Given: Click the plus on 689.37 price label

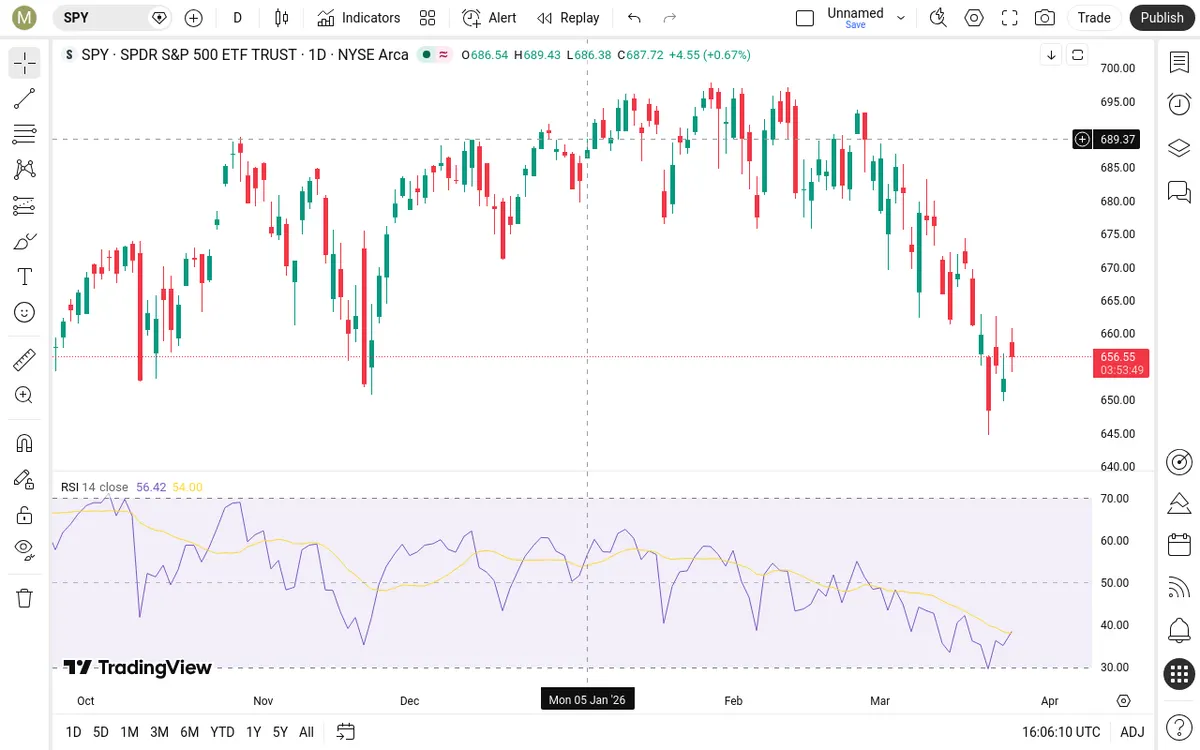Looking at the screenshot, I should pos(1082,140).
